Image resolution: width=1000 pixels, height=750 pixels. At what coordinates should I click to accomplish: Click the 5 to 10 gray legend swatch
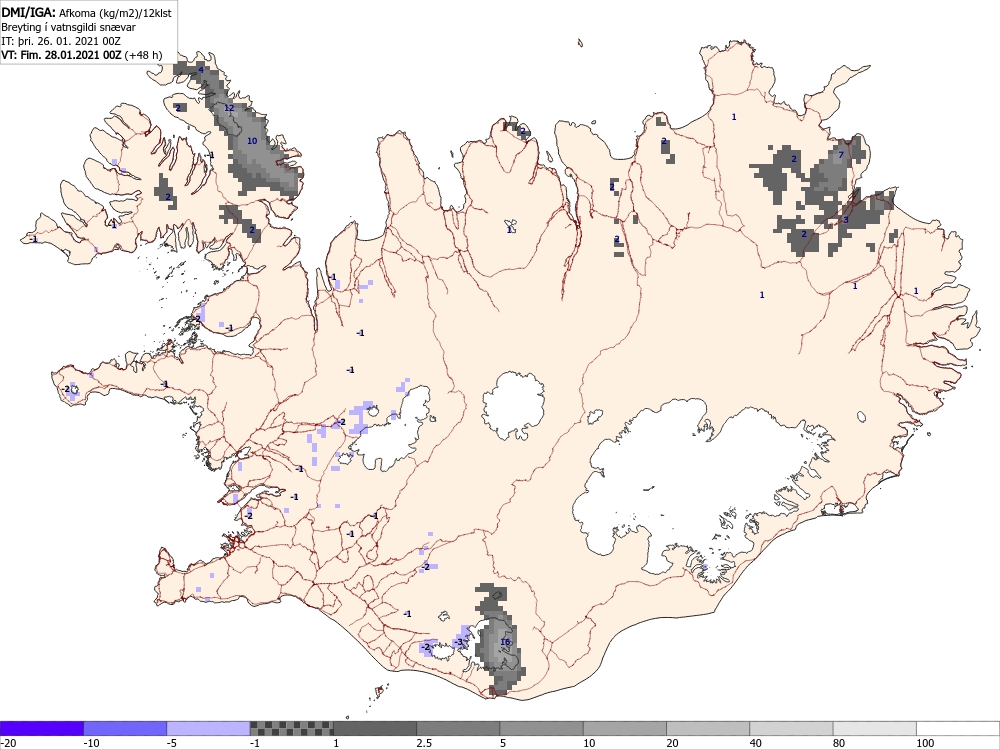(541, 728)
